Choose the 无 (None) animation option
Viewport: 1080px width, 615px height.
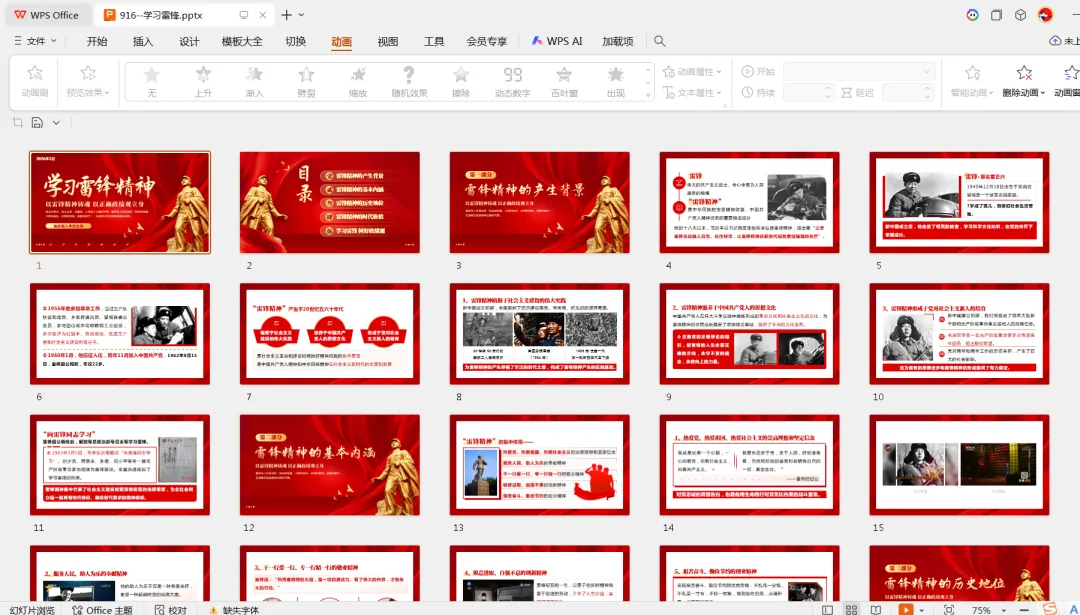(x=152, y=82)
